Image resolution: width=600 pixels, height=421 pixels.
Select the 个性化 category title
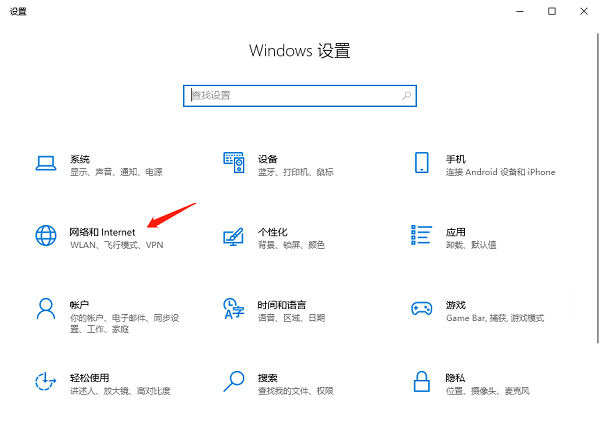pos(272,232)
